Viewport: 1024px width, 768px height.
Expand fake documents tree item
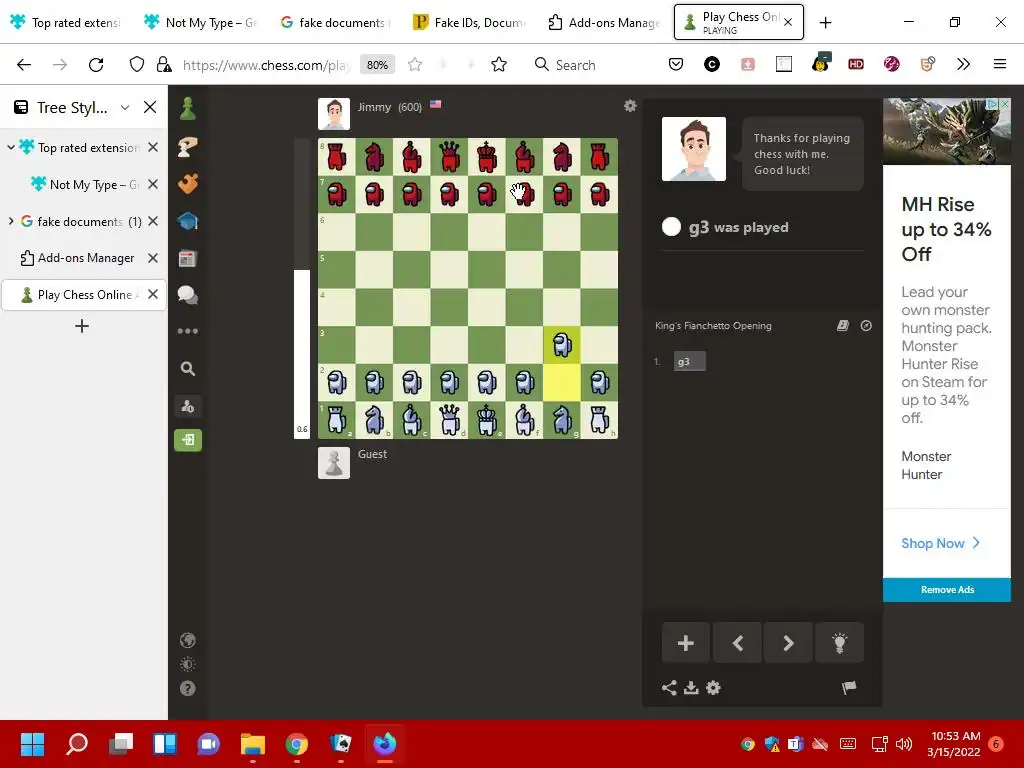[10, 221]
